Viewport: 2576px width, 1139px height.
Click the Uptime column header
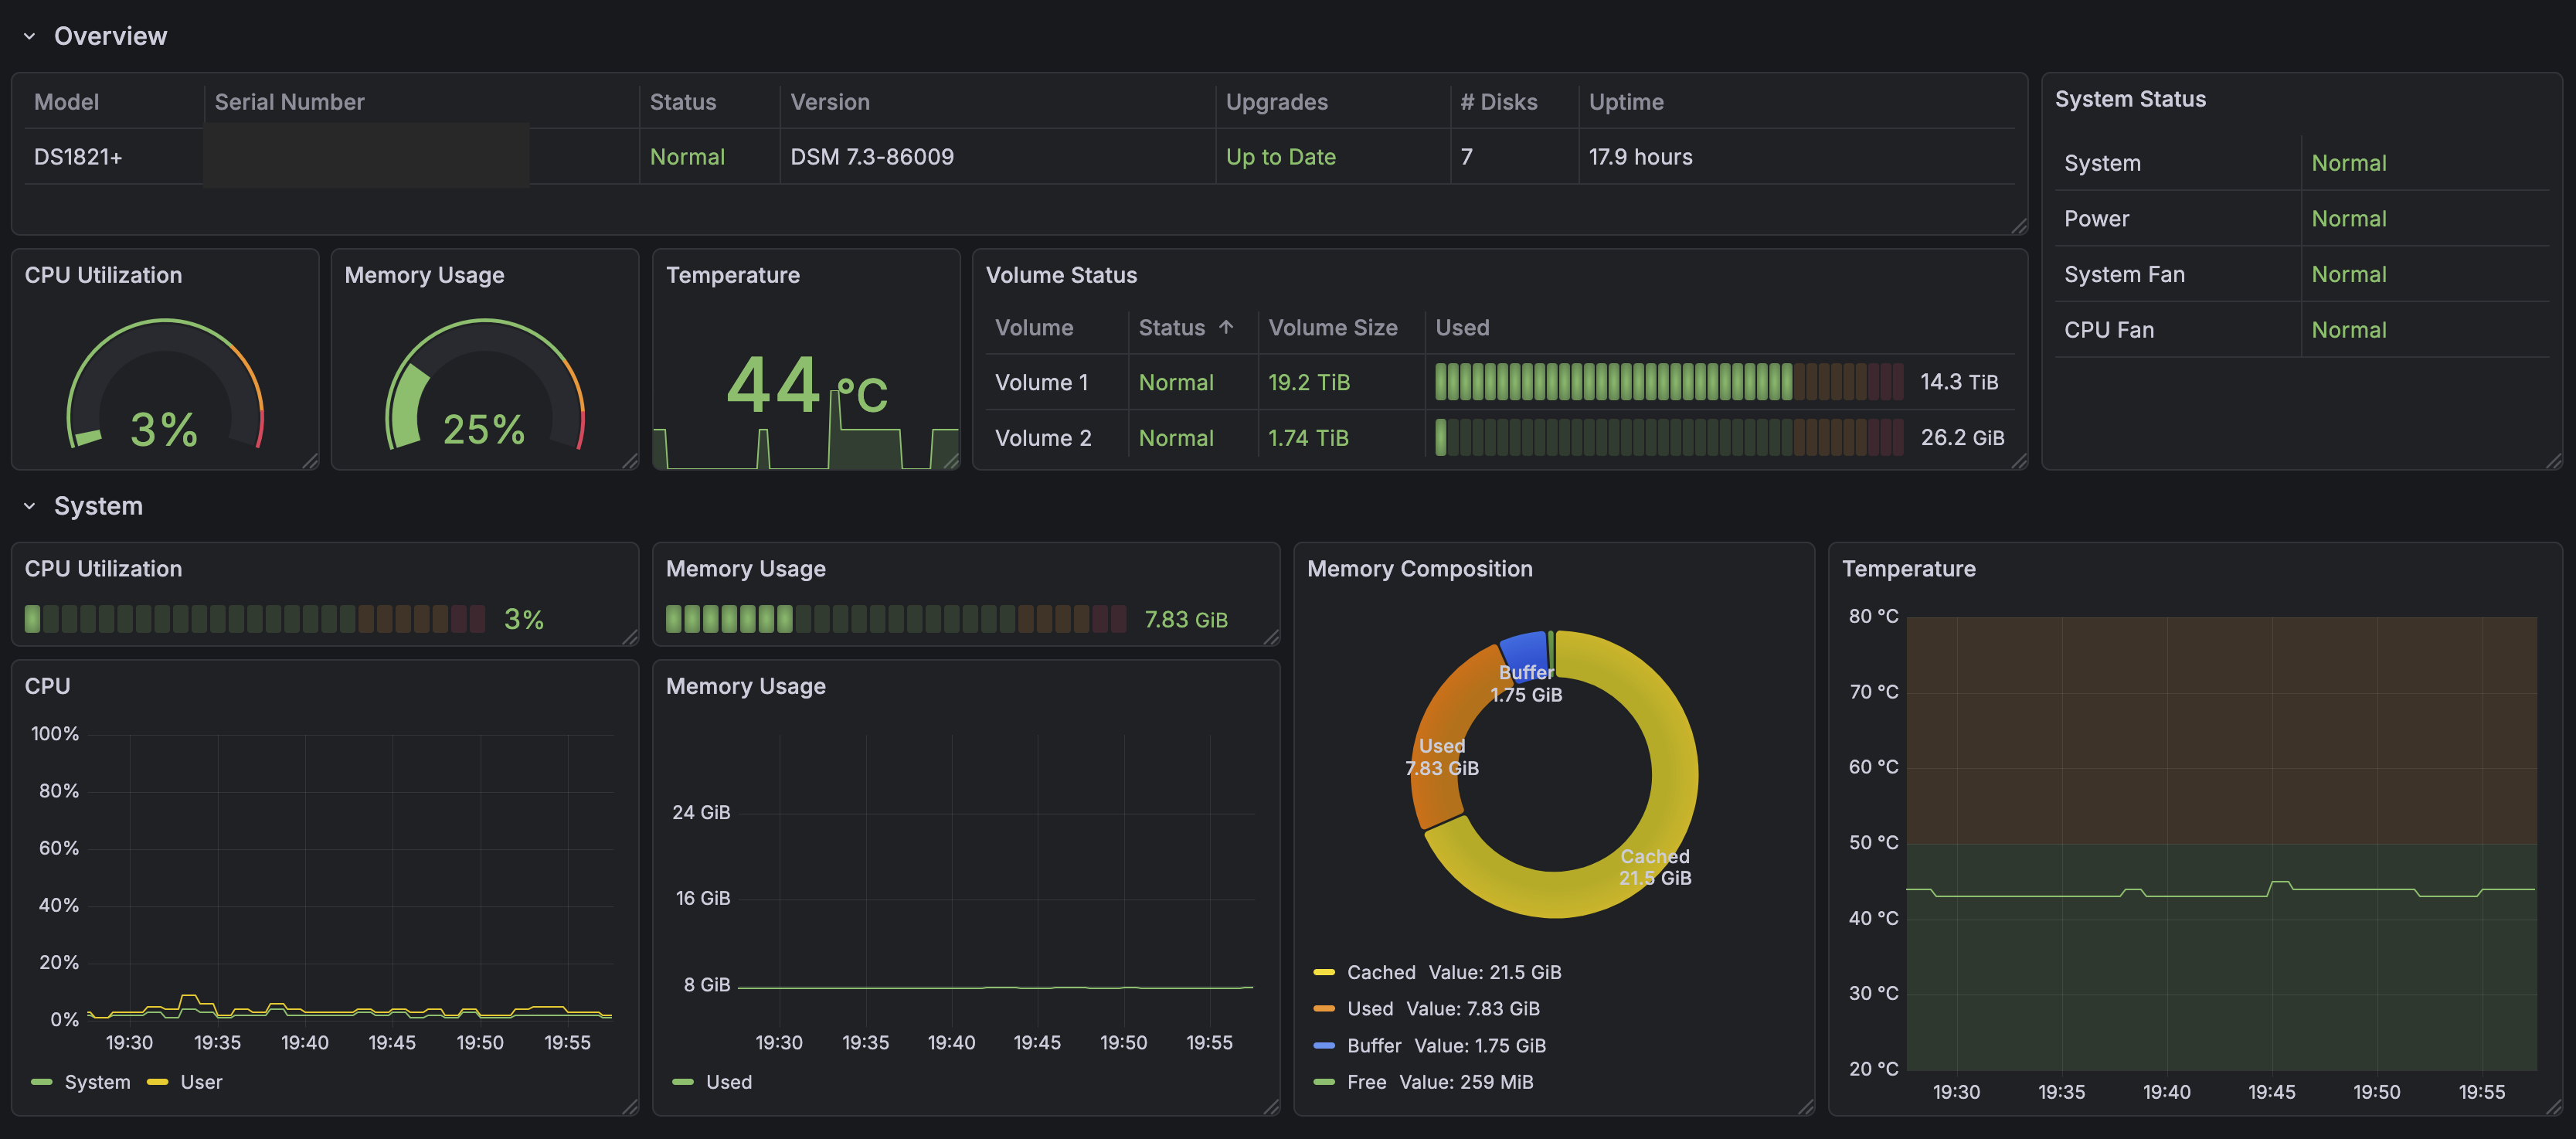click(1626, 102)
